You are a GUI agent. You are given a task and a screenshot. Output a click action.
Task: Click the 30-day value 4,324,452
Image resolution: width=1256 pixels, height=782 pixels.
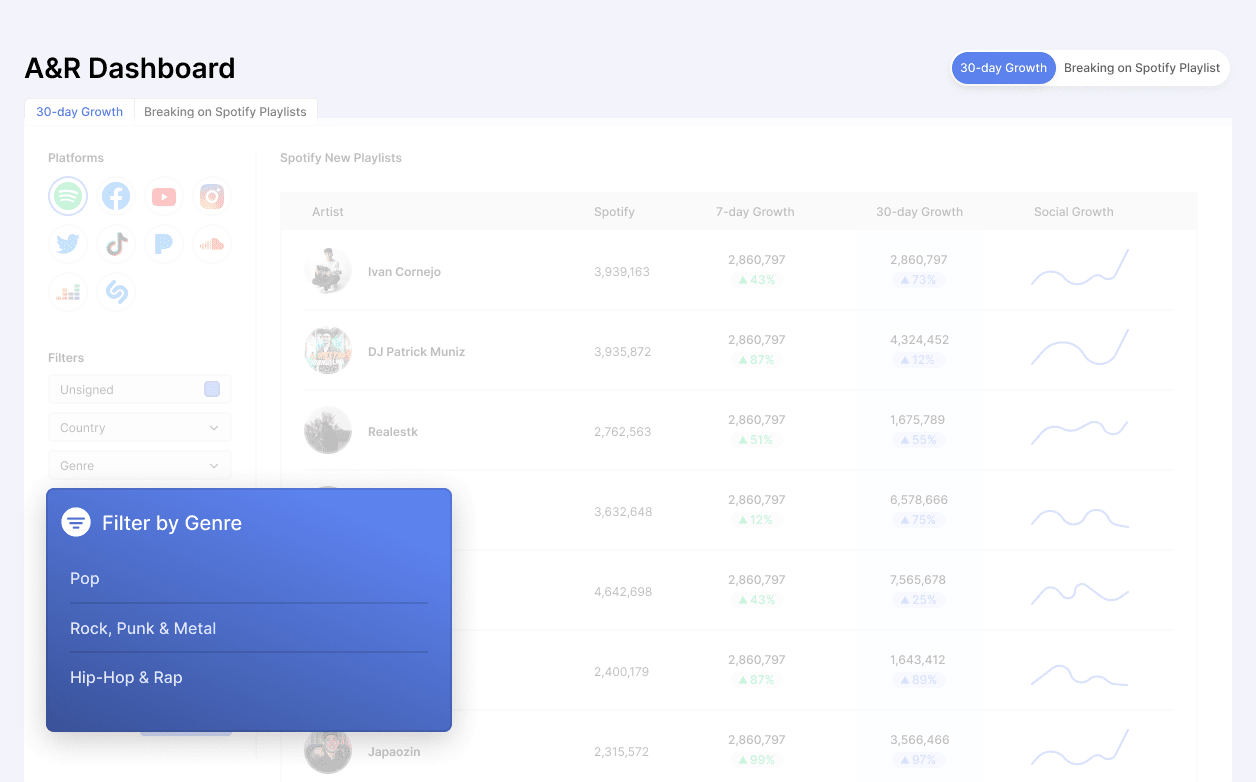click(919, 340)
